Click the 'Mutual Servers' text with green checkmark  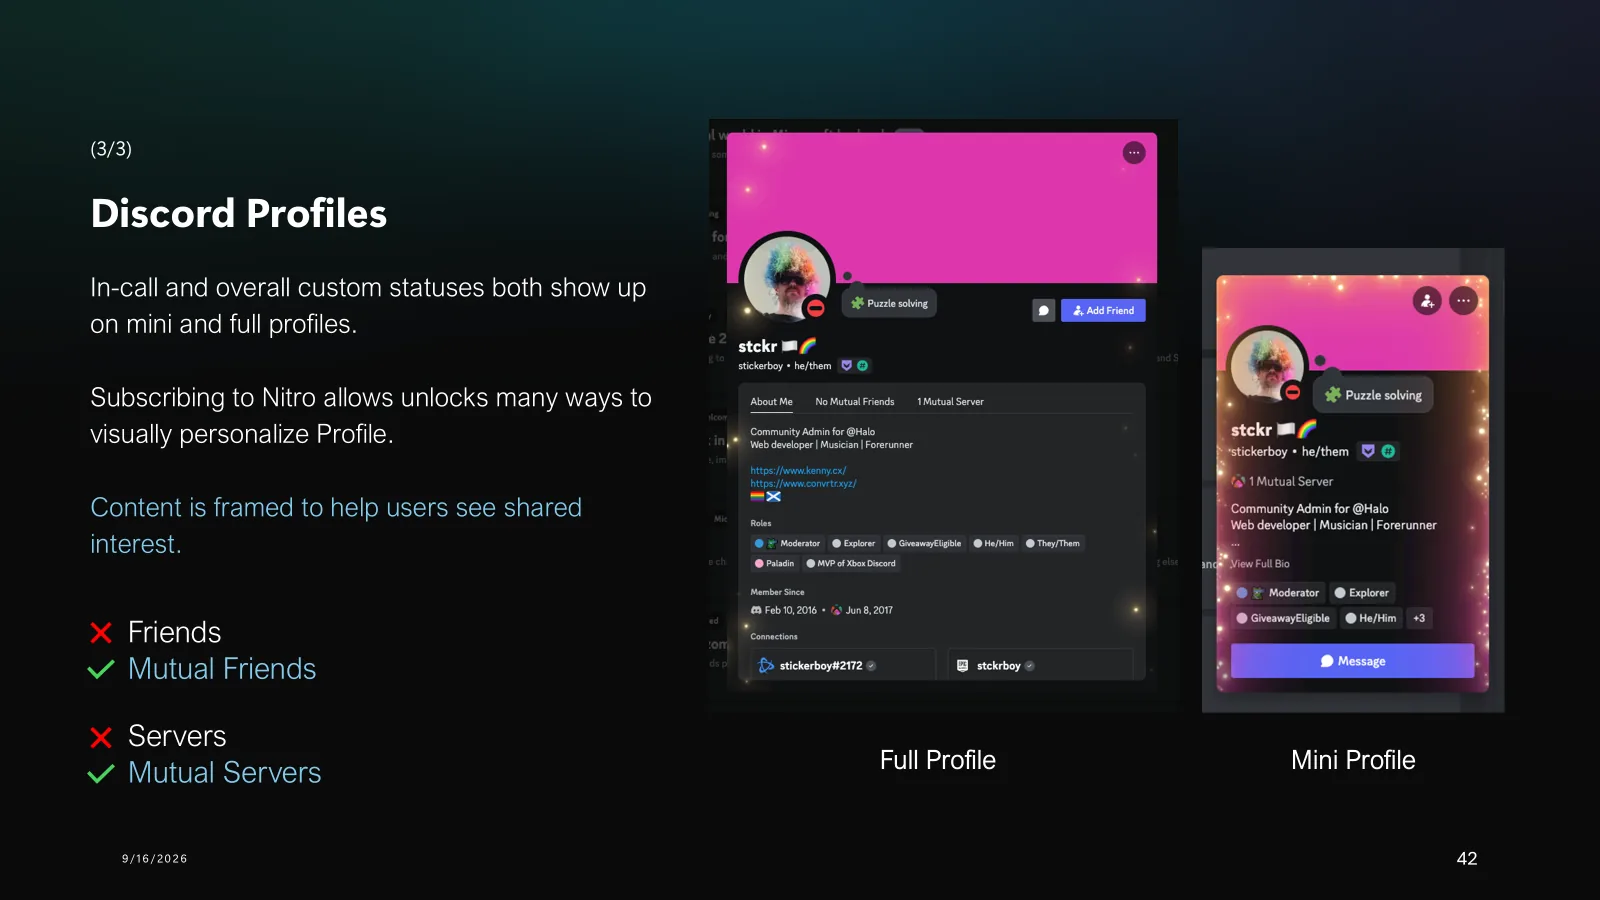click(x=225, y=773)
